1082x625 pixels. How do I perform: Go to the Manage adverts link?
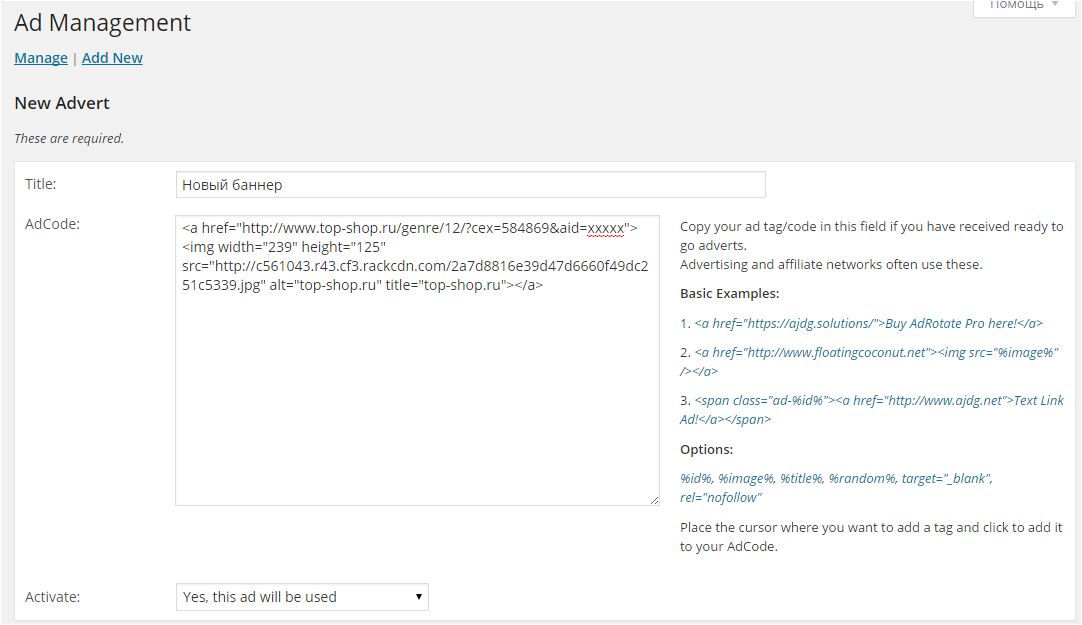(41, 58)
